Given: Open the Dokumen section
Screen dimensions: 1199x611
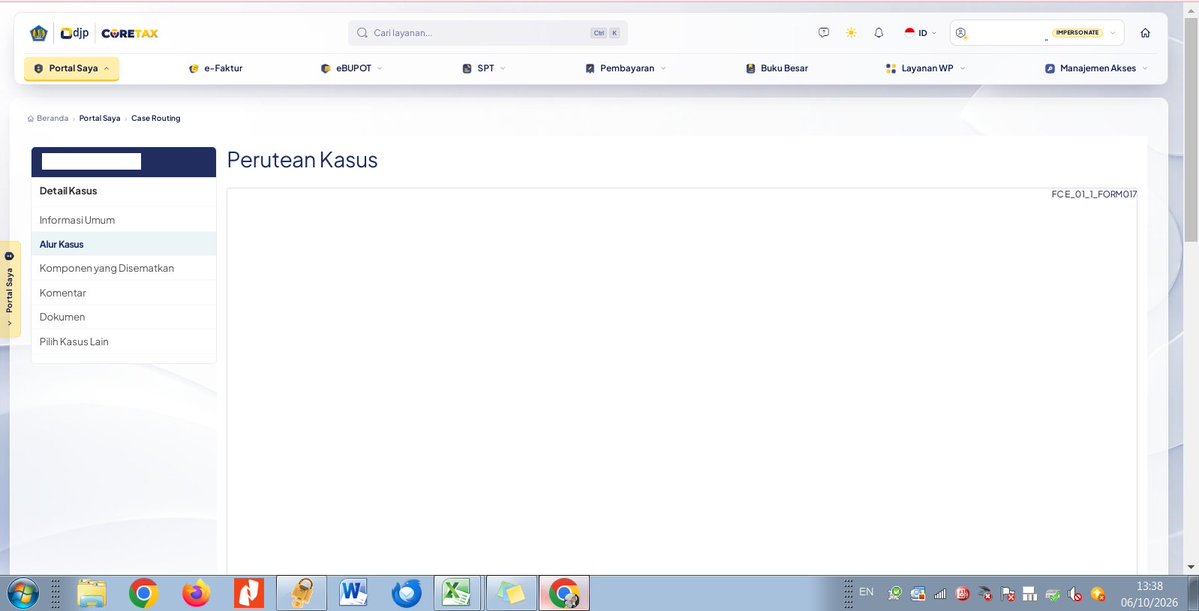Looking at the screenshot, I should coord(124,317).
